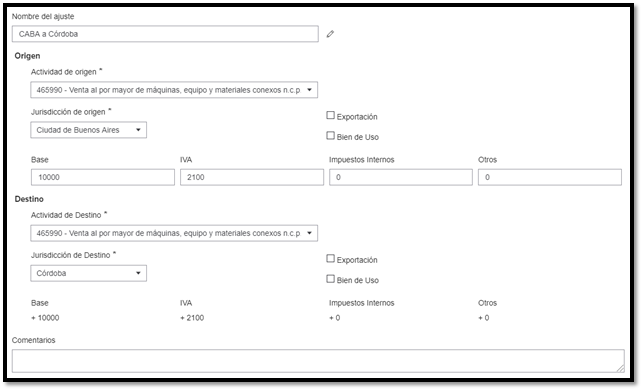The height and width of the screenshot is (391, 643).
Task: Click the Nombre del ajuste text field
Action: 165,34
